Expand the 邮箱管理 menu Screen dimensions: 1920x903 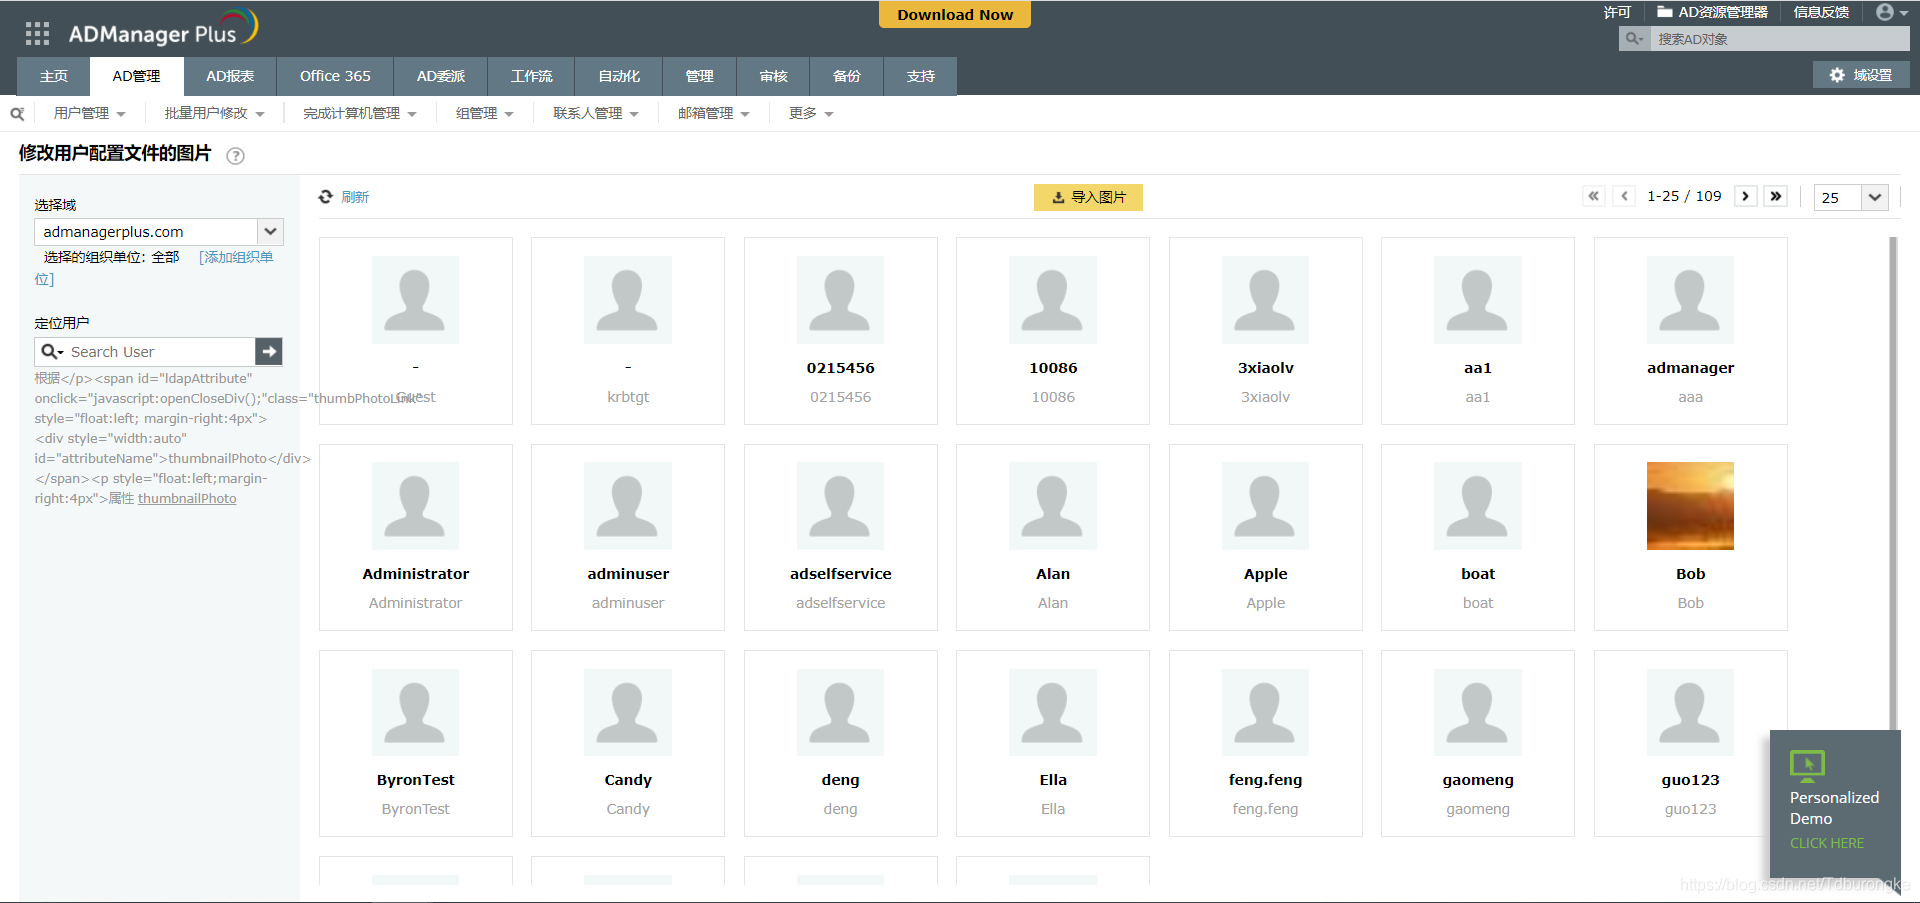(714, 114)
